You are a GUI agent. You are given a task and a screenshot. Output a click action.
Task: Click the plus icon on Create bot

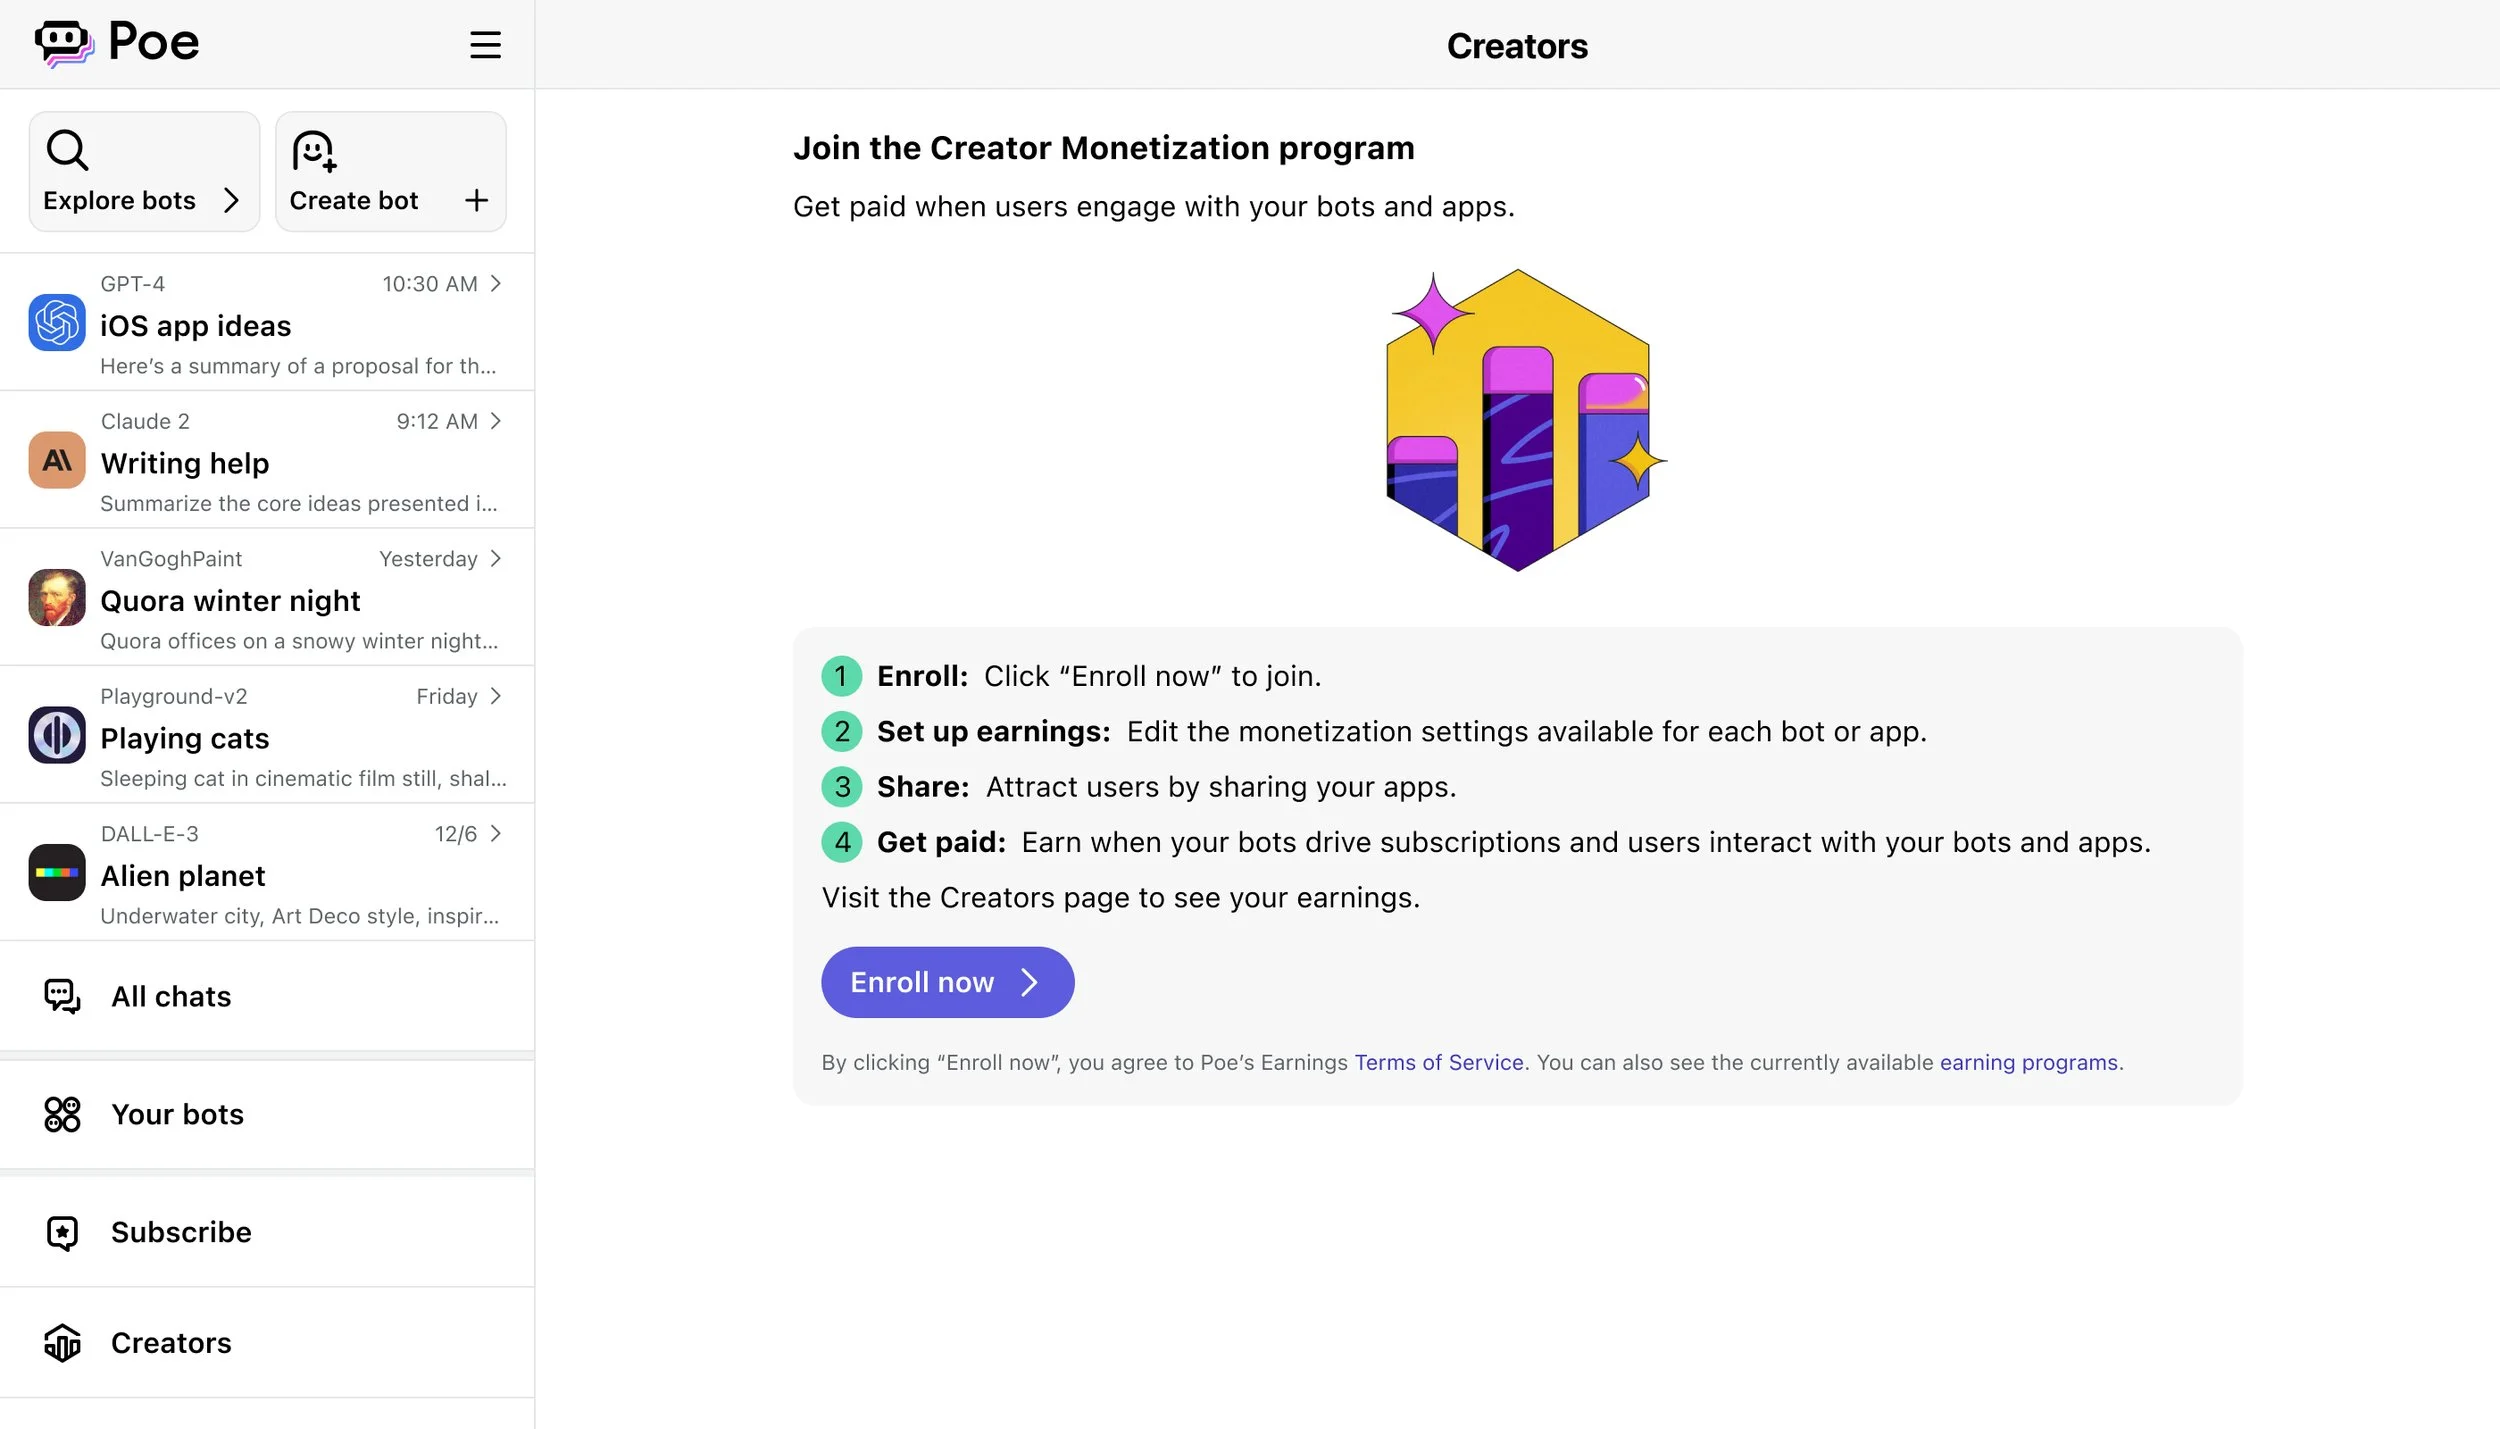click(x=476, y=200)
